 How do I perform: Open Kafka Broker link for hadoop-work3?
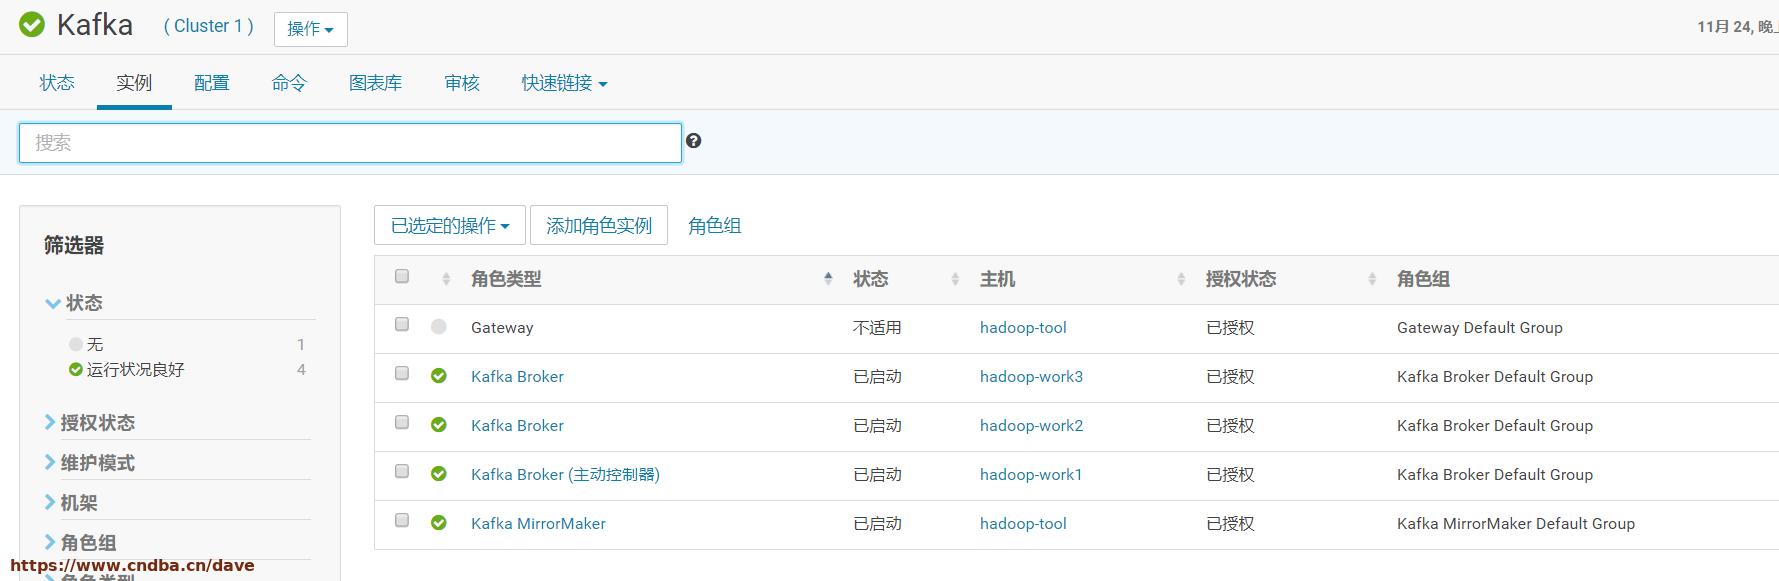(x=517, y=377)
